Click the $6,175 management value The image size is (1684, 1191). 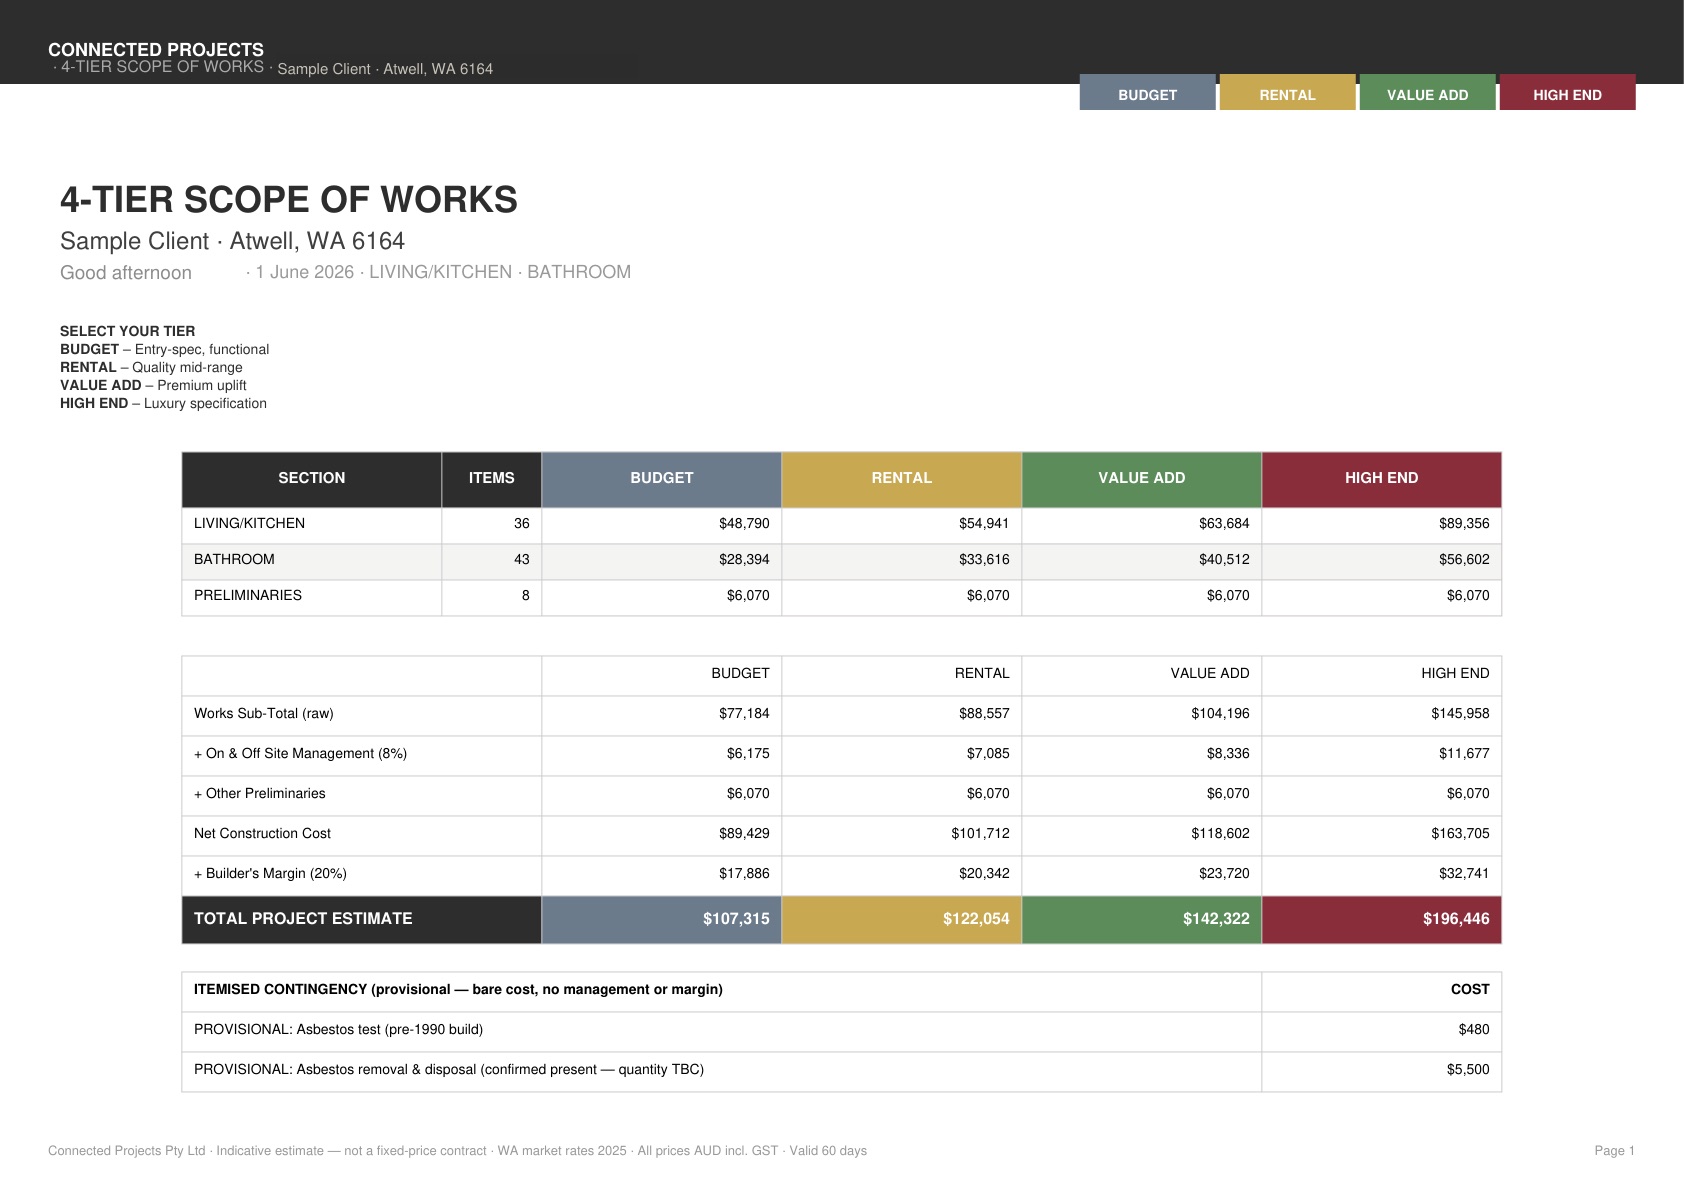(x=748, y=753)
